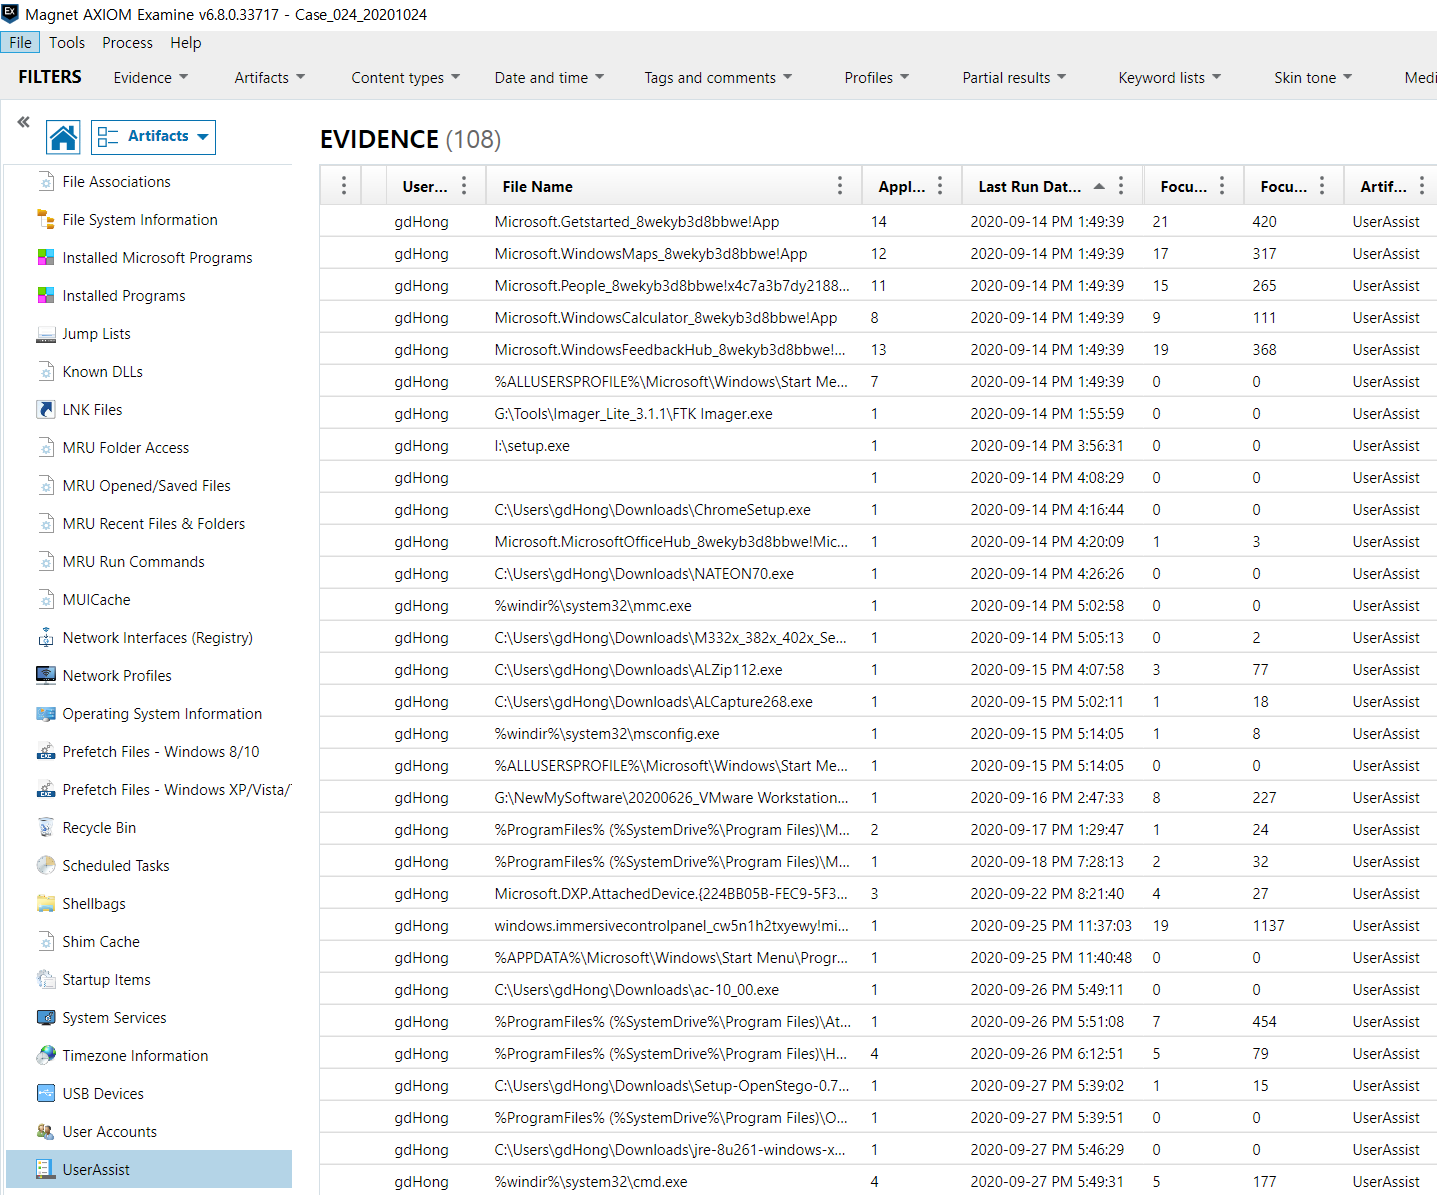The image size is (1437, 1195).
Task: Click the Prefetch Files - Windows 8/10 icon
Action: pos(46,752)
